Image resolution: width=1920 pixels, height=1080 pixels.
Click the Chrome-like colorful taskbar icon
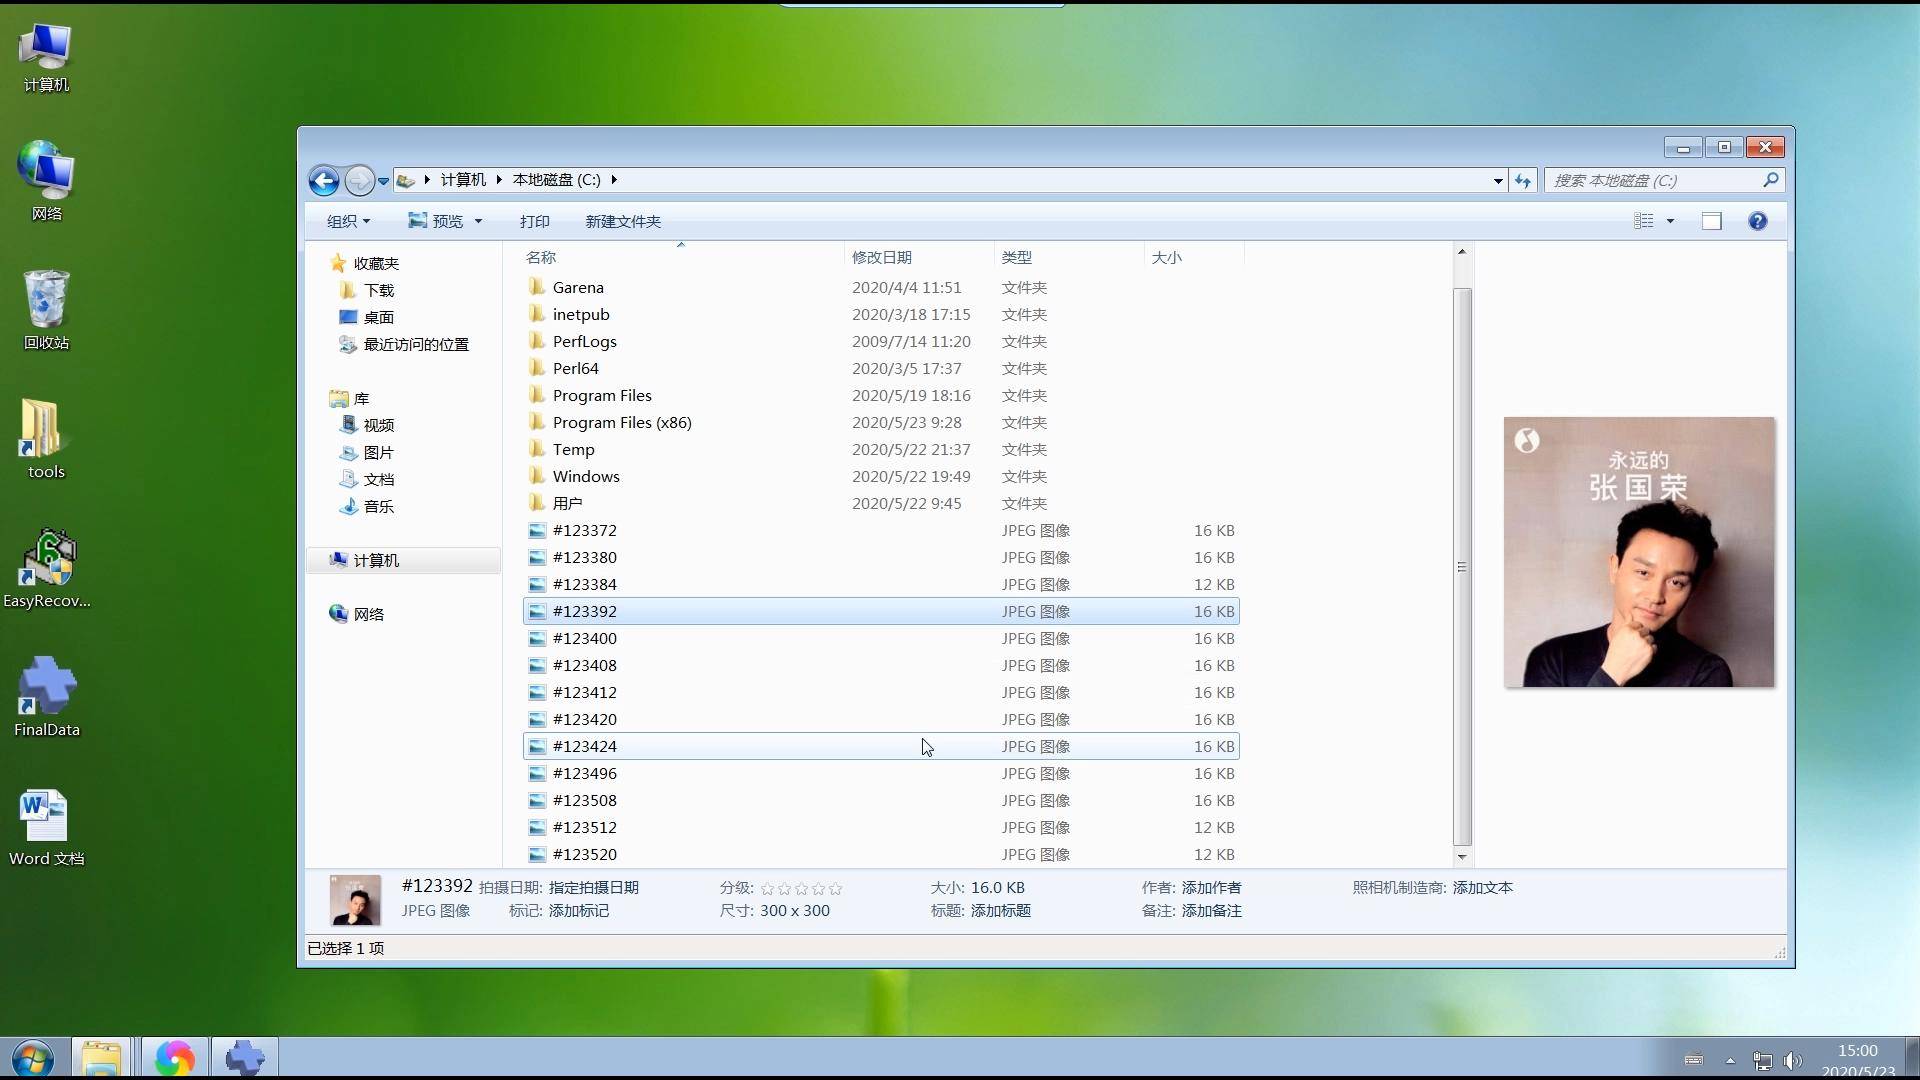click(174, 1058)
